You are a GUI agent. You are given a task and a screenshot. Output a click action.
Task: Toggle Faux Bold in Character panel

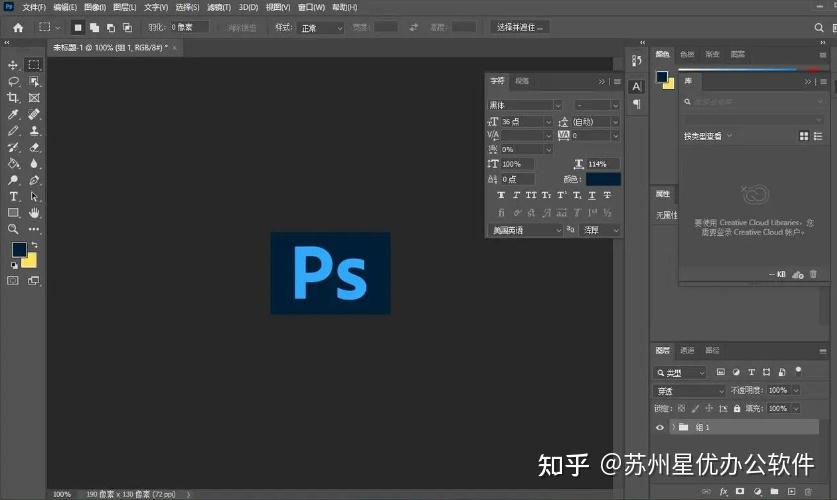(501, 195)
